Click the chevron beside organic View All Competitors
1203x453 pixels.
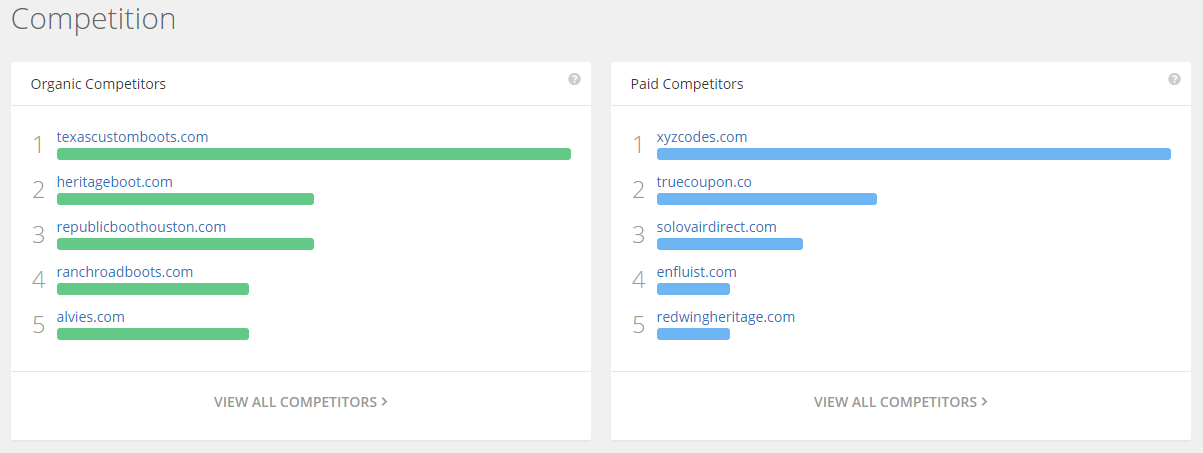click(385, 402)
